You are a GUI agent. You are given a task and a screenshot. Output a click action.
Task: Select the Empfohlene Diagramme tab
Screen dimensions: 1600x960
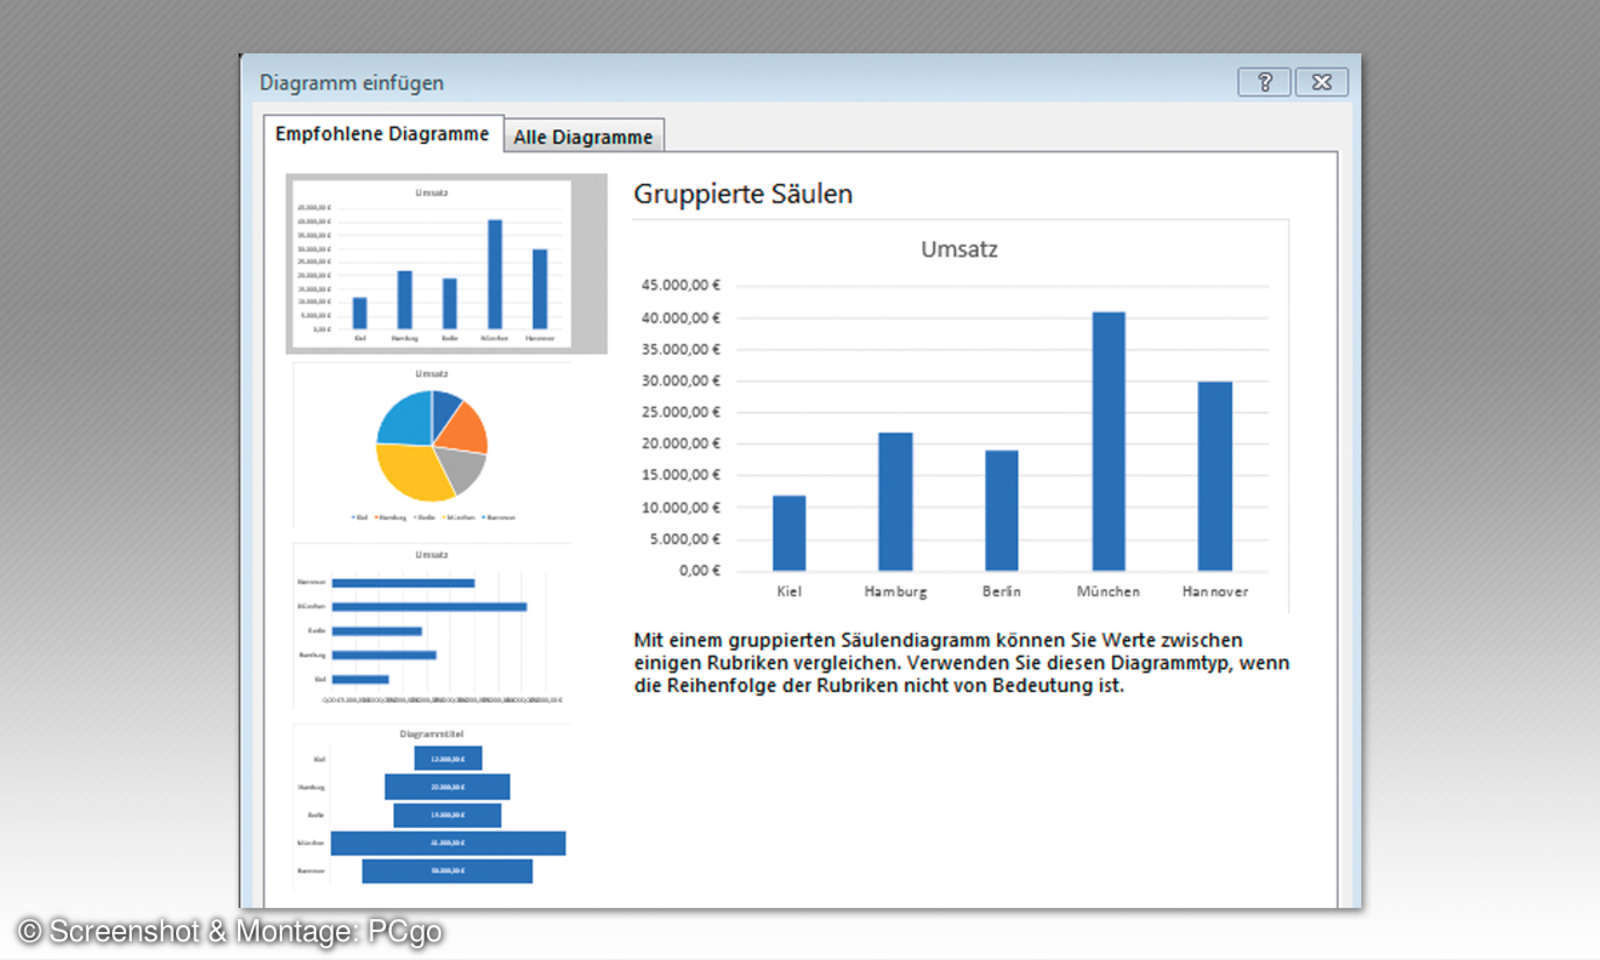[x=384, y=132]
